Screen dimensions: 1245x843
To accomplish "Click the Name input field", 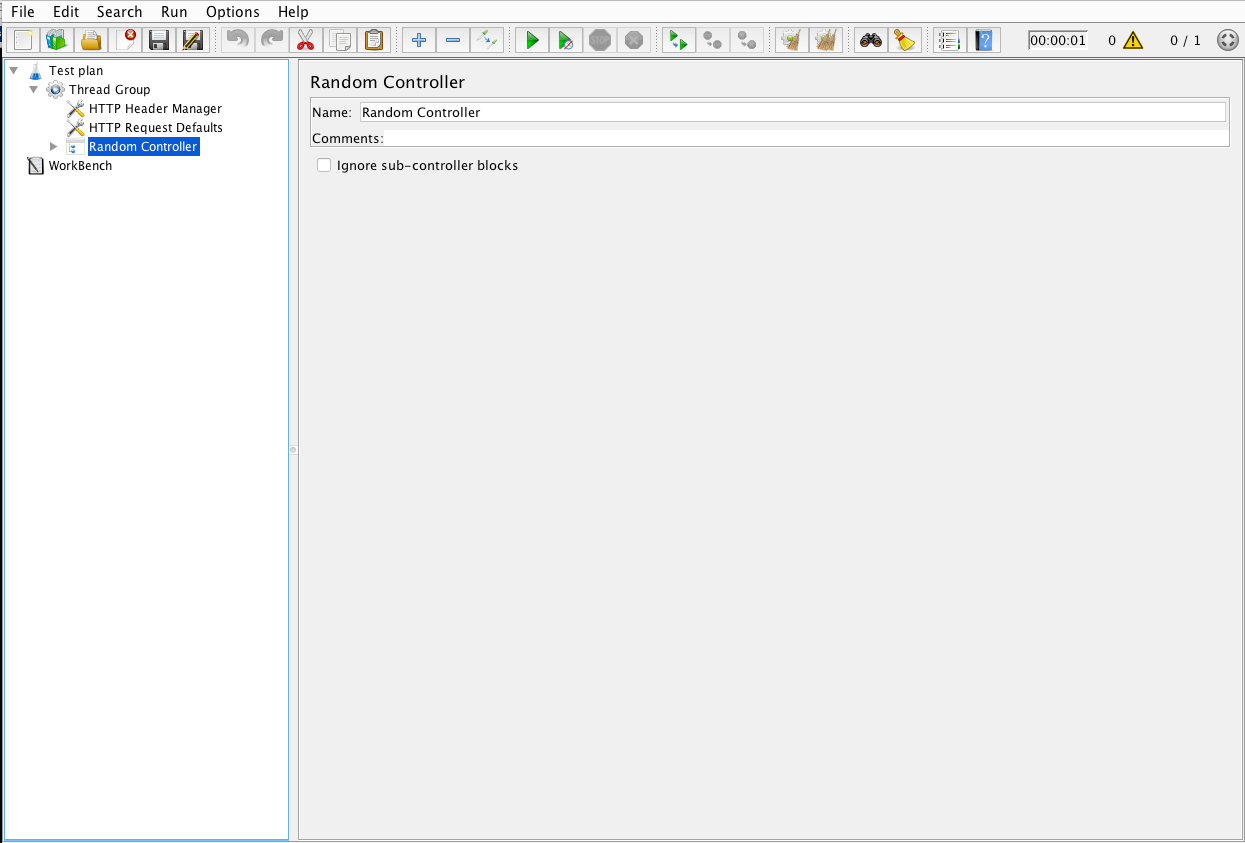I will [x=791, y=112].
